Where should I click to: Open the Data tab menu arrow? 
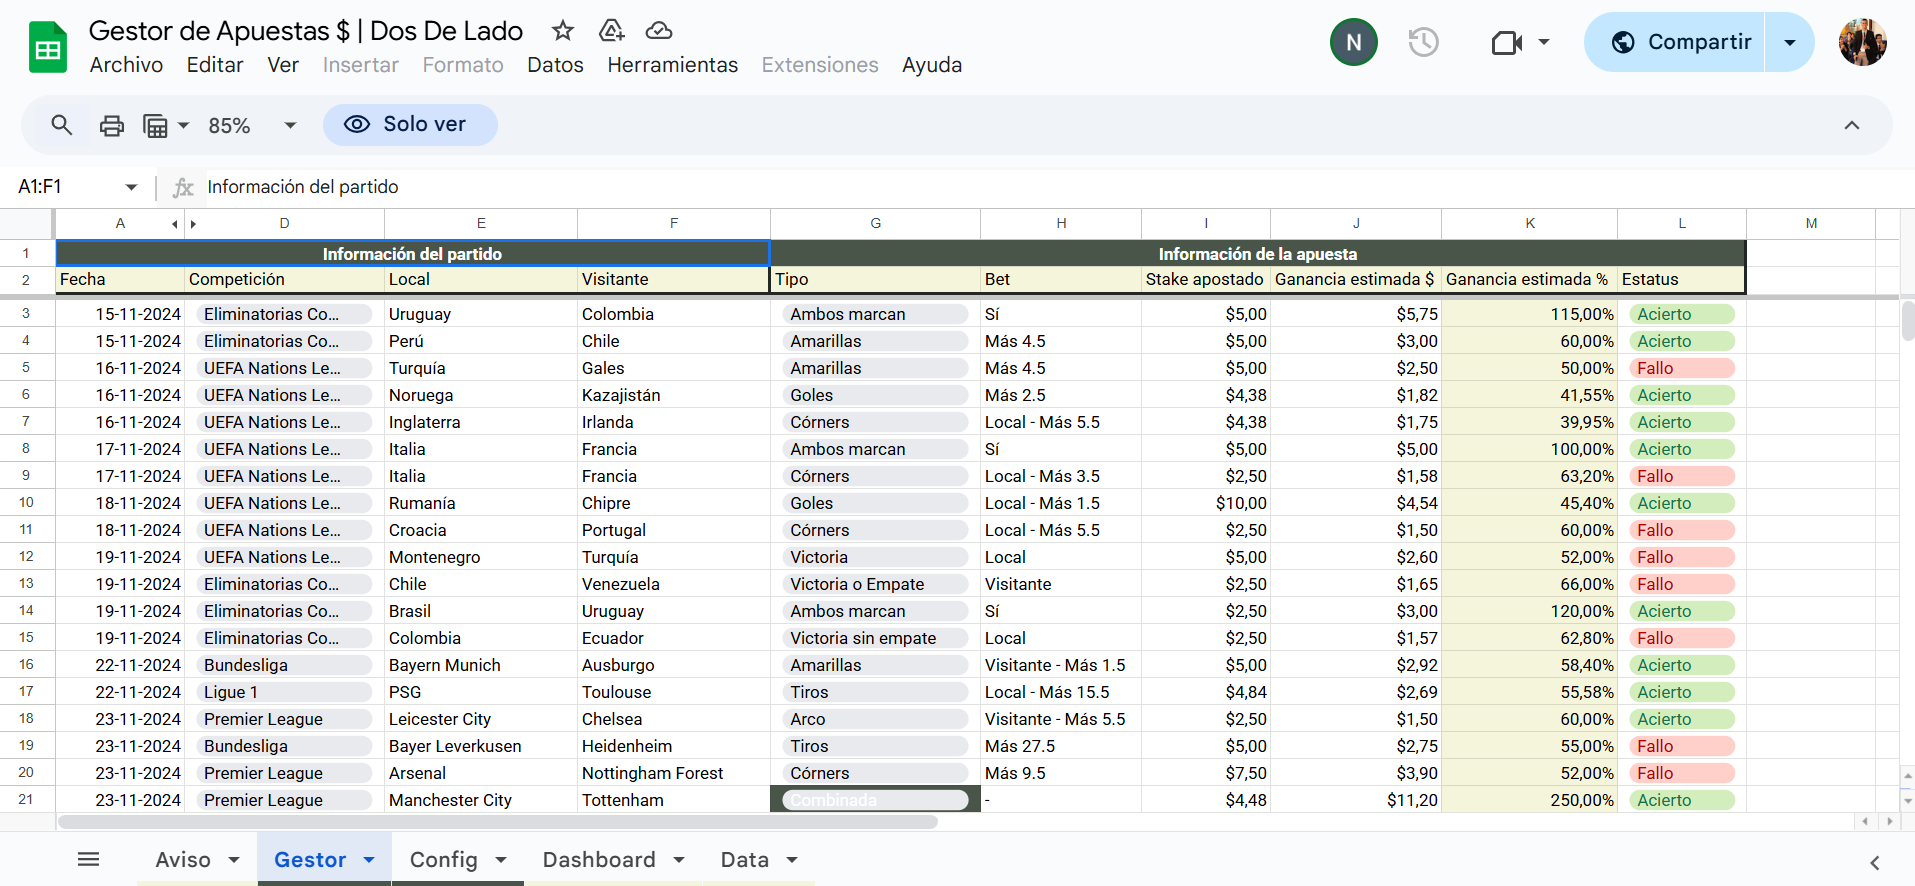click(x=792, y=860)
